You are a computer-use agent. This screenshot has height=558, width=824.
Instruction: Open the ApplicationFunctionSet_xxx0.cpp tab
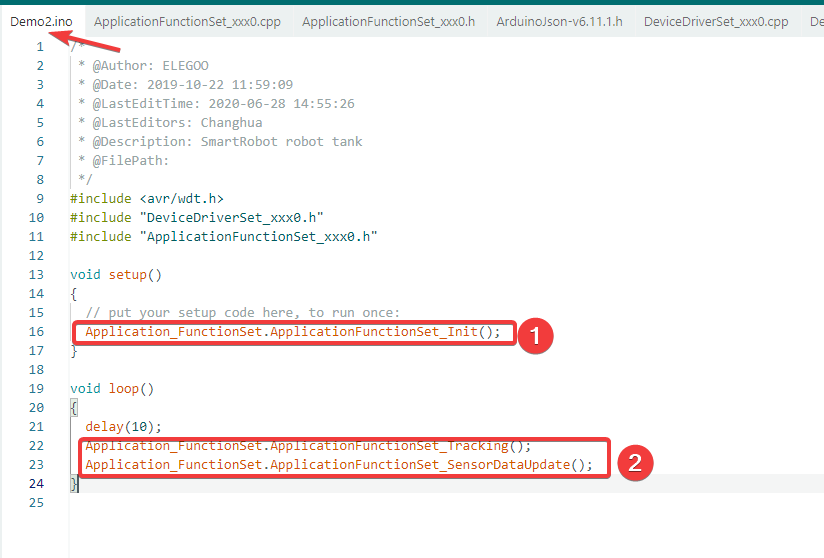(188, 22)
